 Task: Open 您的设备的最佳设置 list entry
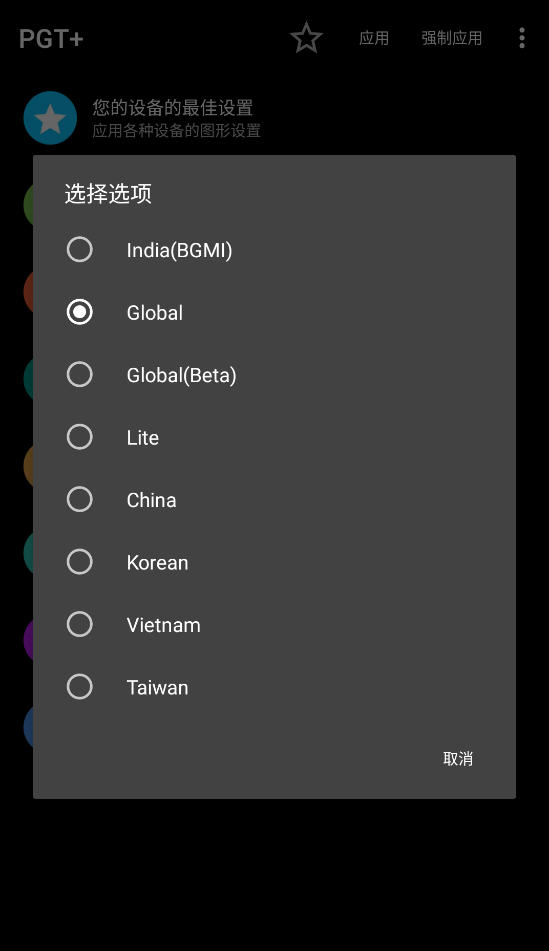[274, 118]
